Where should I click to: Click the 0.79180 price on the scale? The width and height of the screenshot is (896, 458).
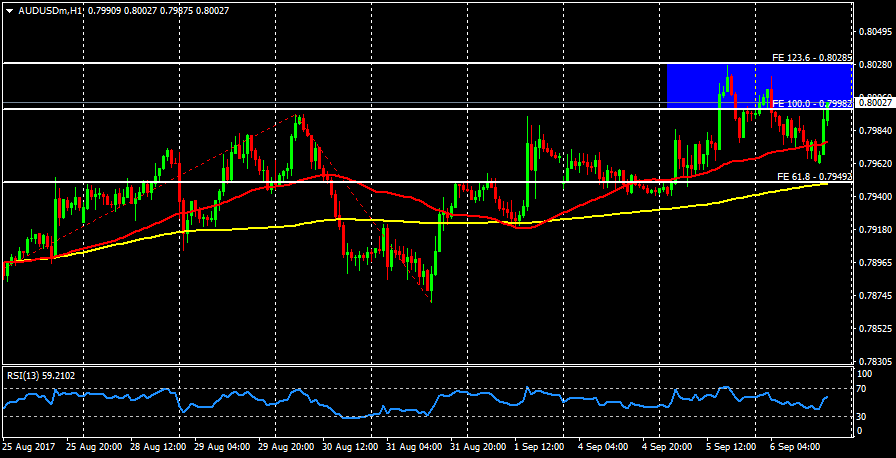[x=874, y=229]
